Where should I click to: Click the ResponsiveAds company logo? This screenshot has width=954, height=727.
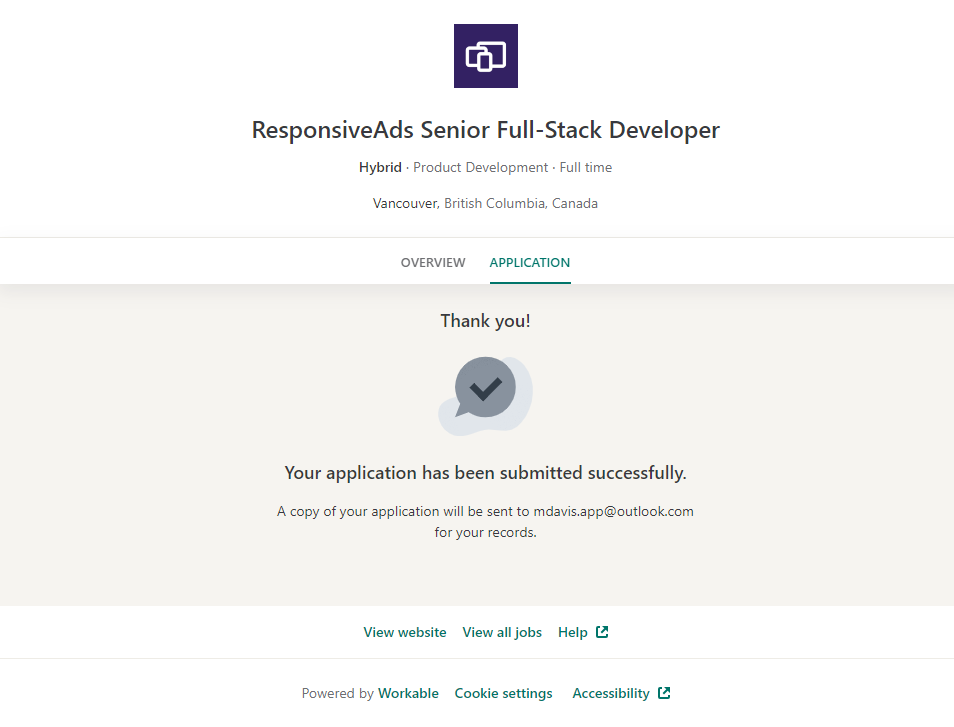(x=485, y=56)
